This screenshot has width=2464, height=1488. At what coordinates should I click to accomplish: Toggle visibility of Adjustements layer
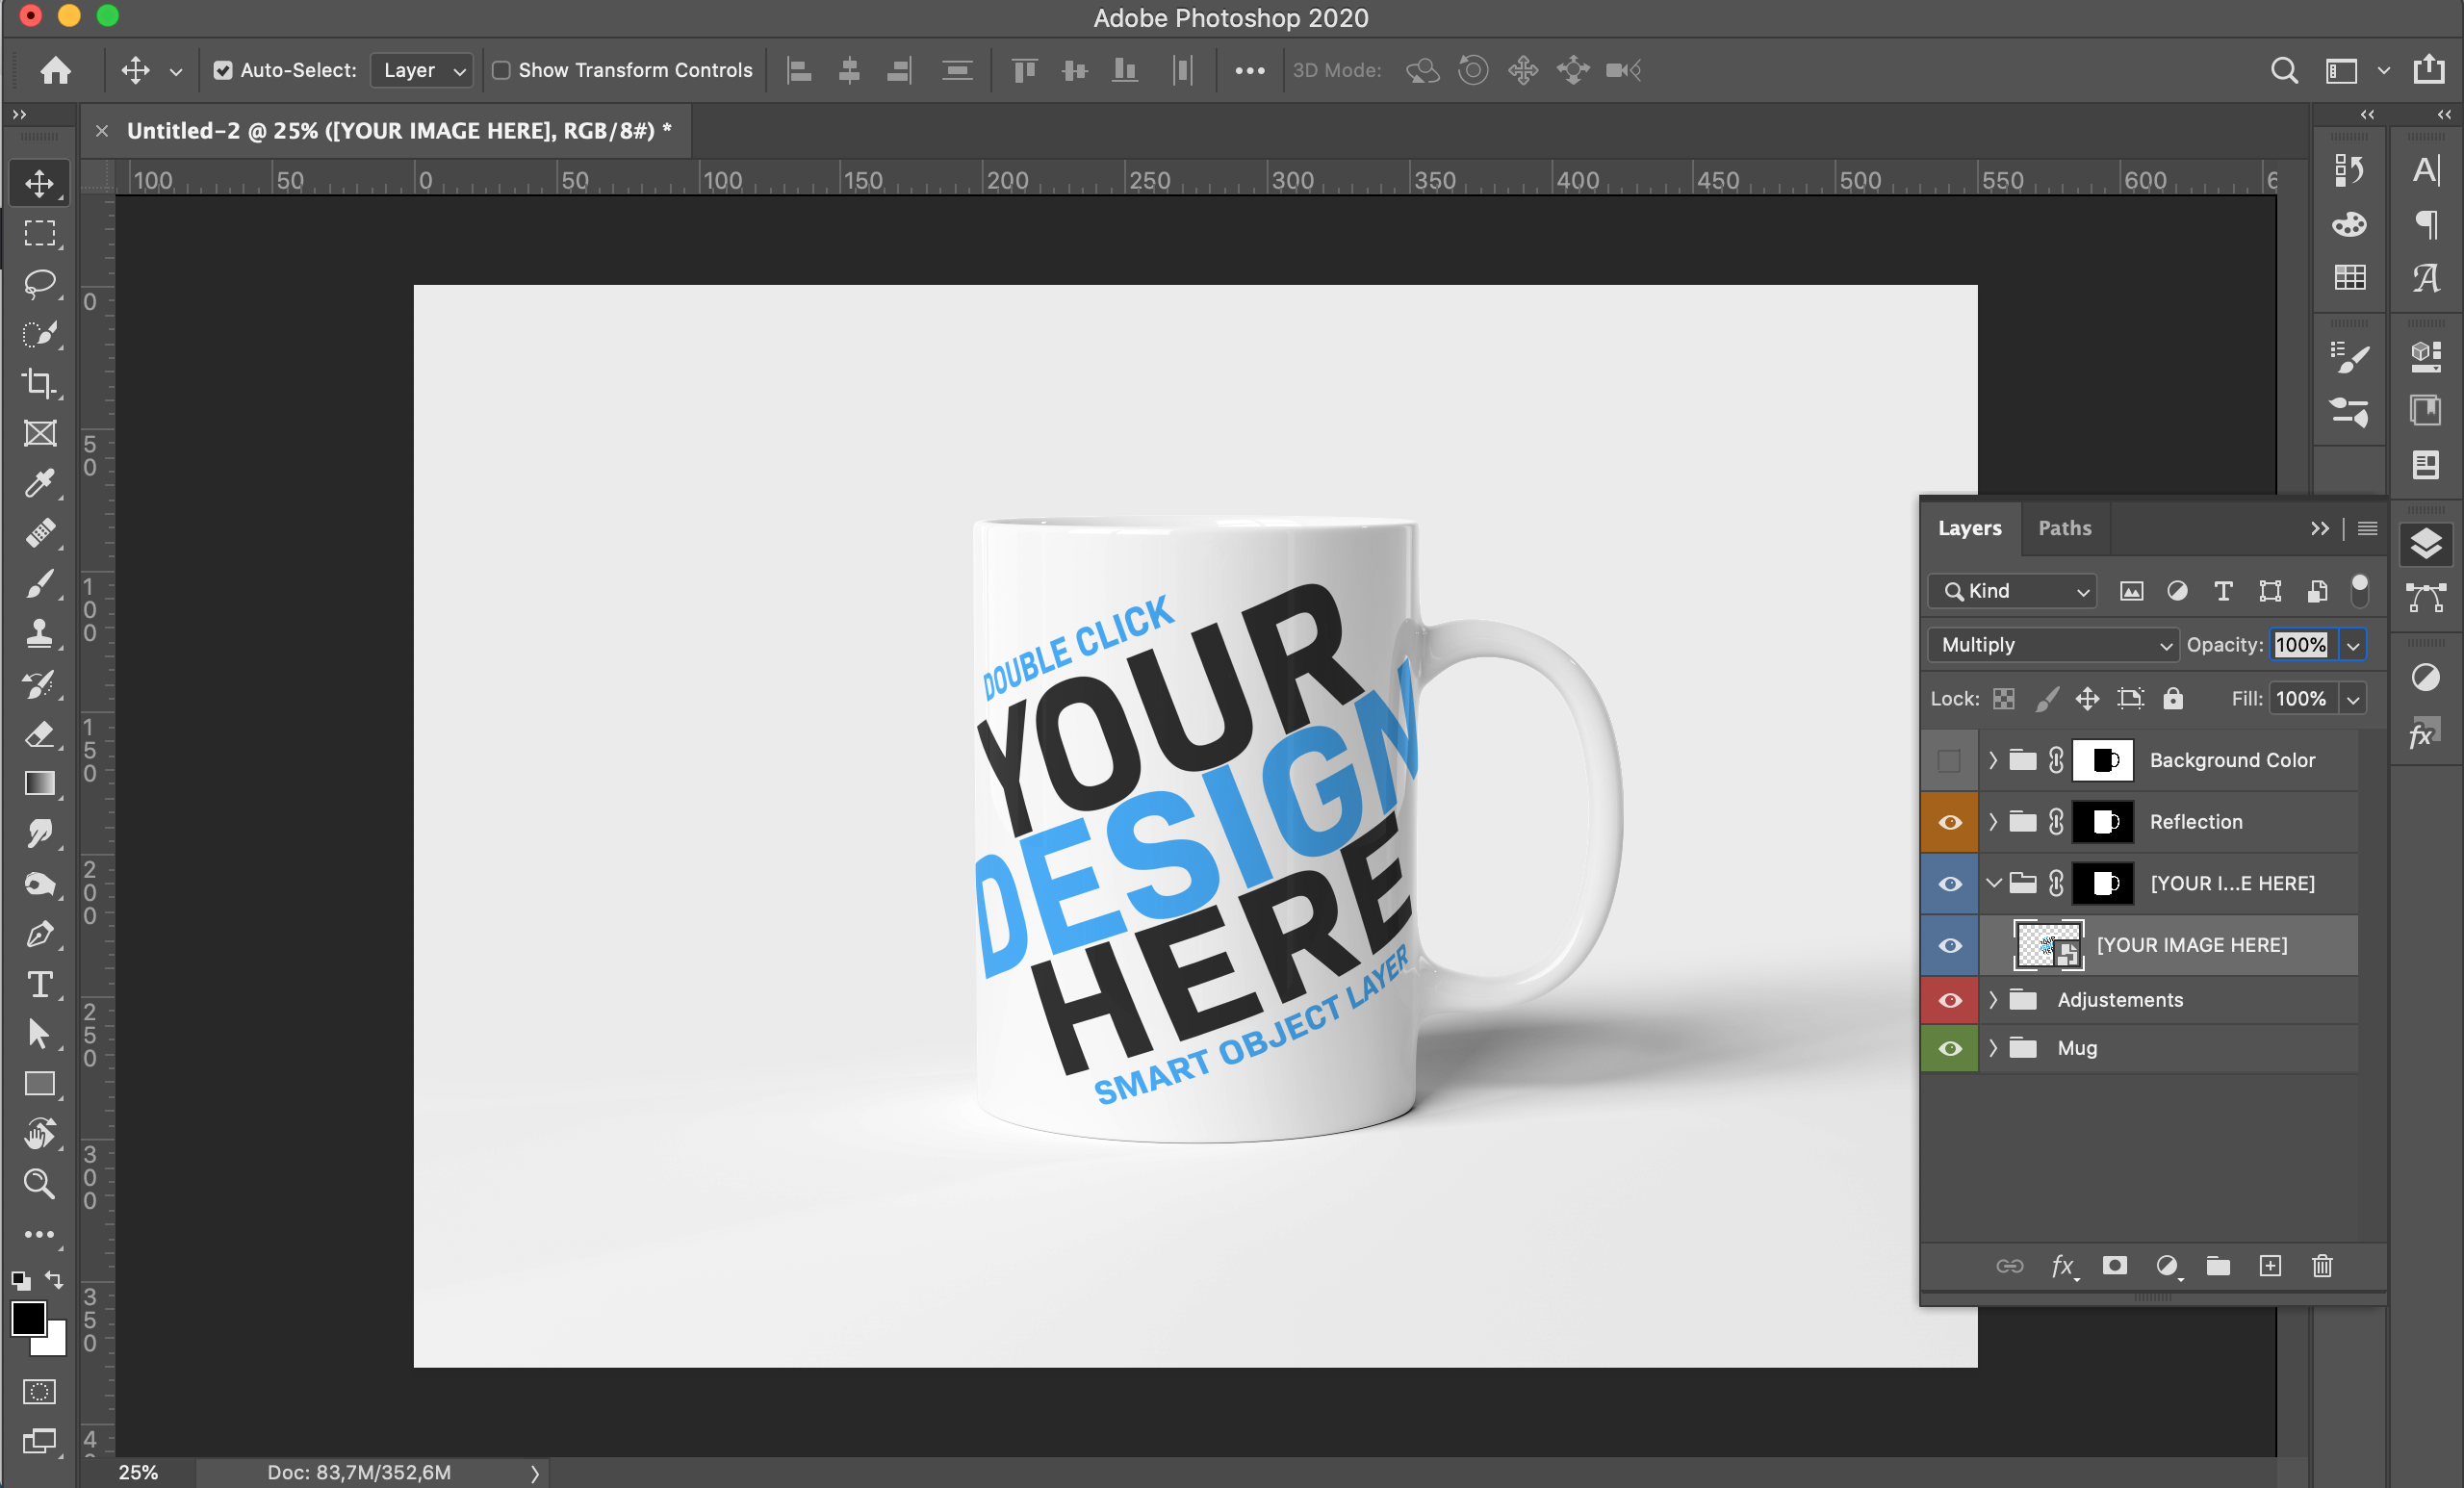click(x=1948, y=1000)
